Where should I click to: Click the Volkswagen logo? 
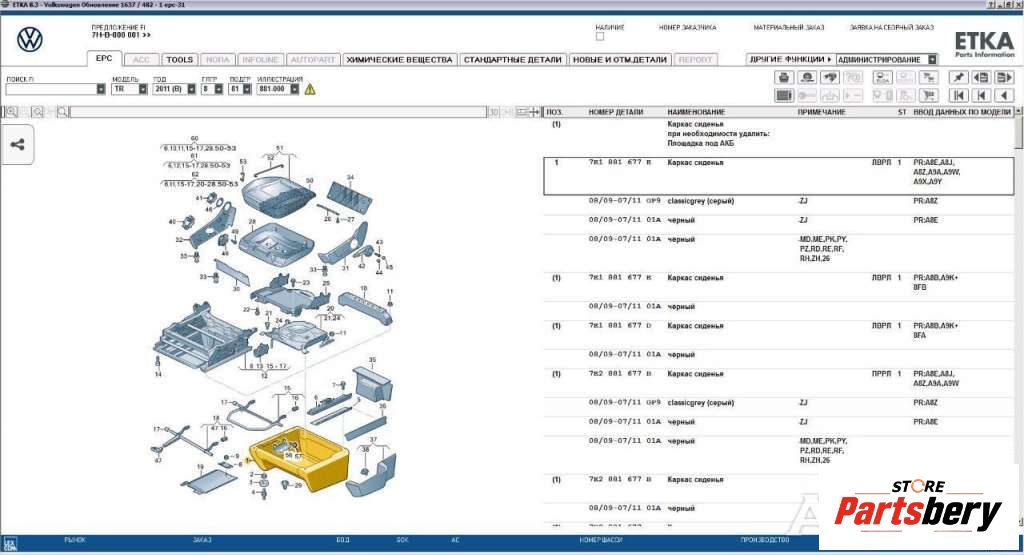click(30, 40)
